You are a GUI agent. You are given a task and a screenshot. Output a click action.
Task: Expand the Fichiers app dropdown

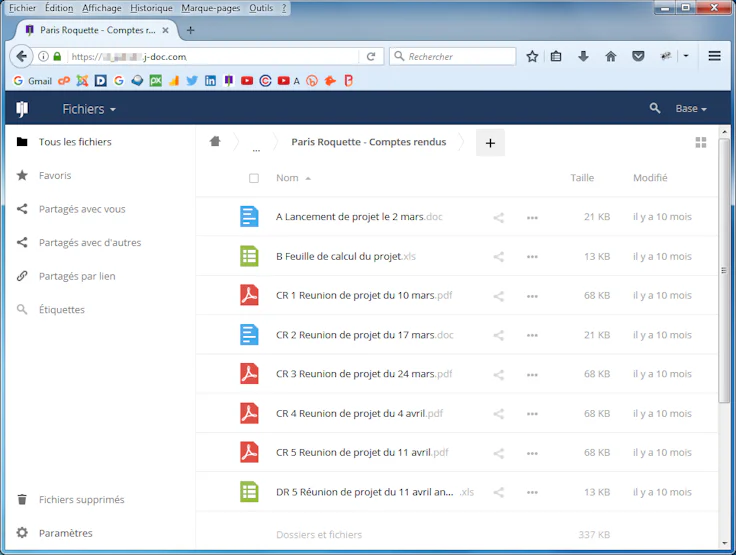89,109
